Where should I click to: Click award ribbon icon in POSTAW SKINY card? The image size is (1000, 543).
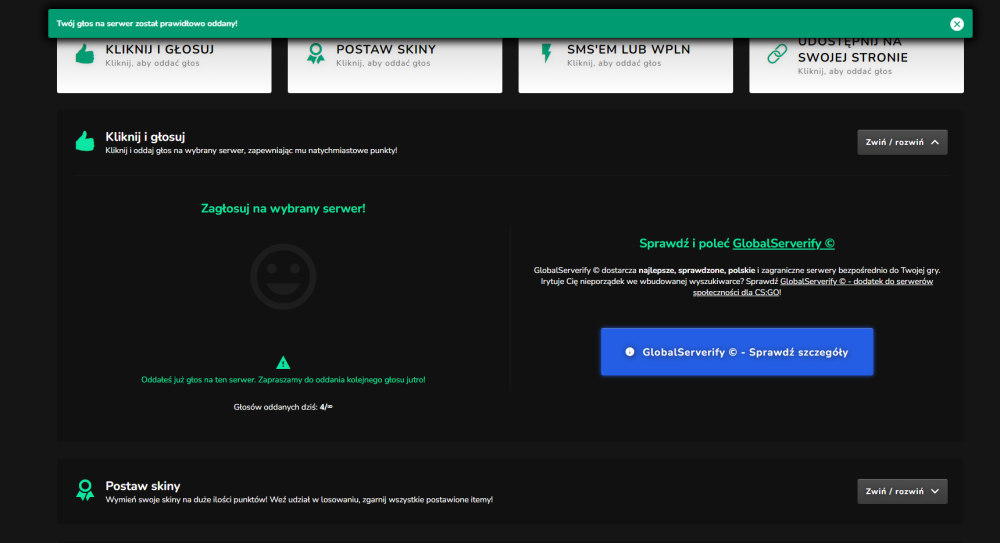click(x=316, y=54)
